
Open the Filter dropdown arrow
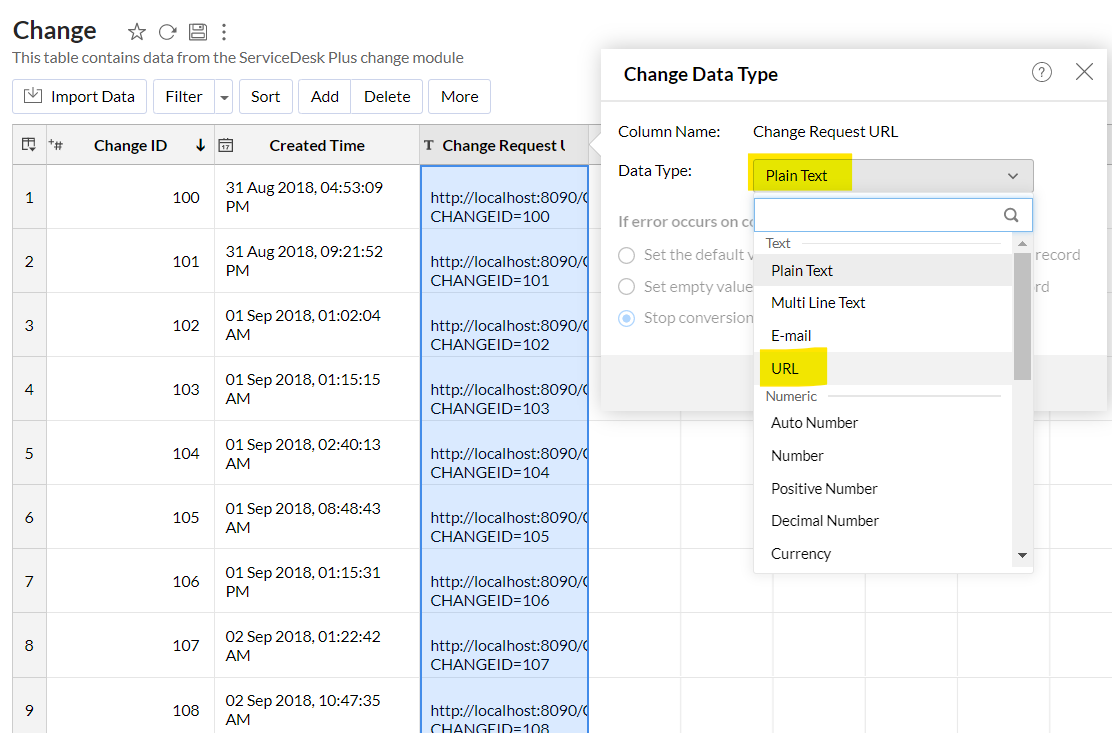tap(224, 97)
